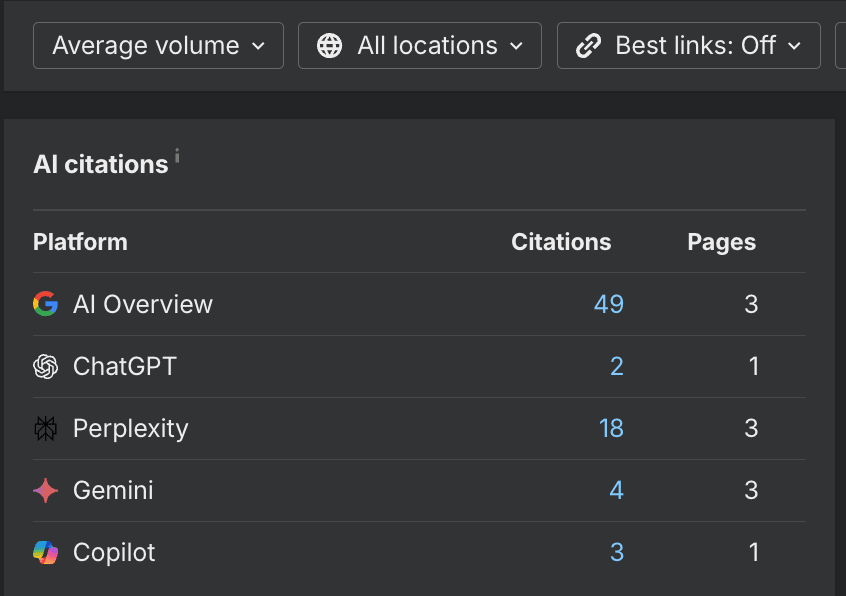Open the Best links: Off dropdown
The image size is (846, 596).
[x=688, y=45]
